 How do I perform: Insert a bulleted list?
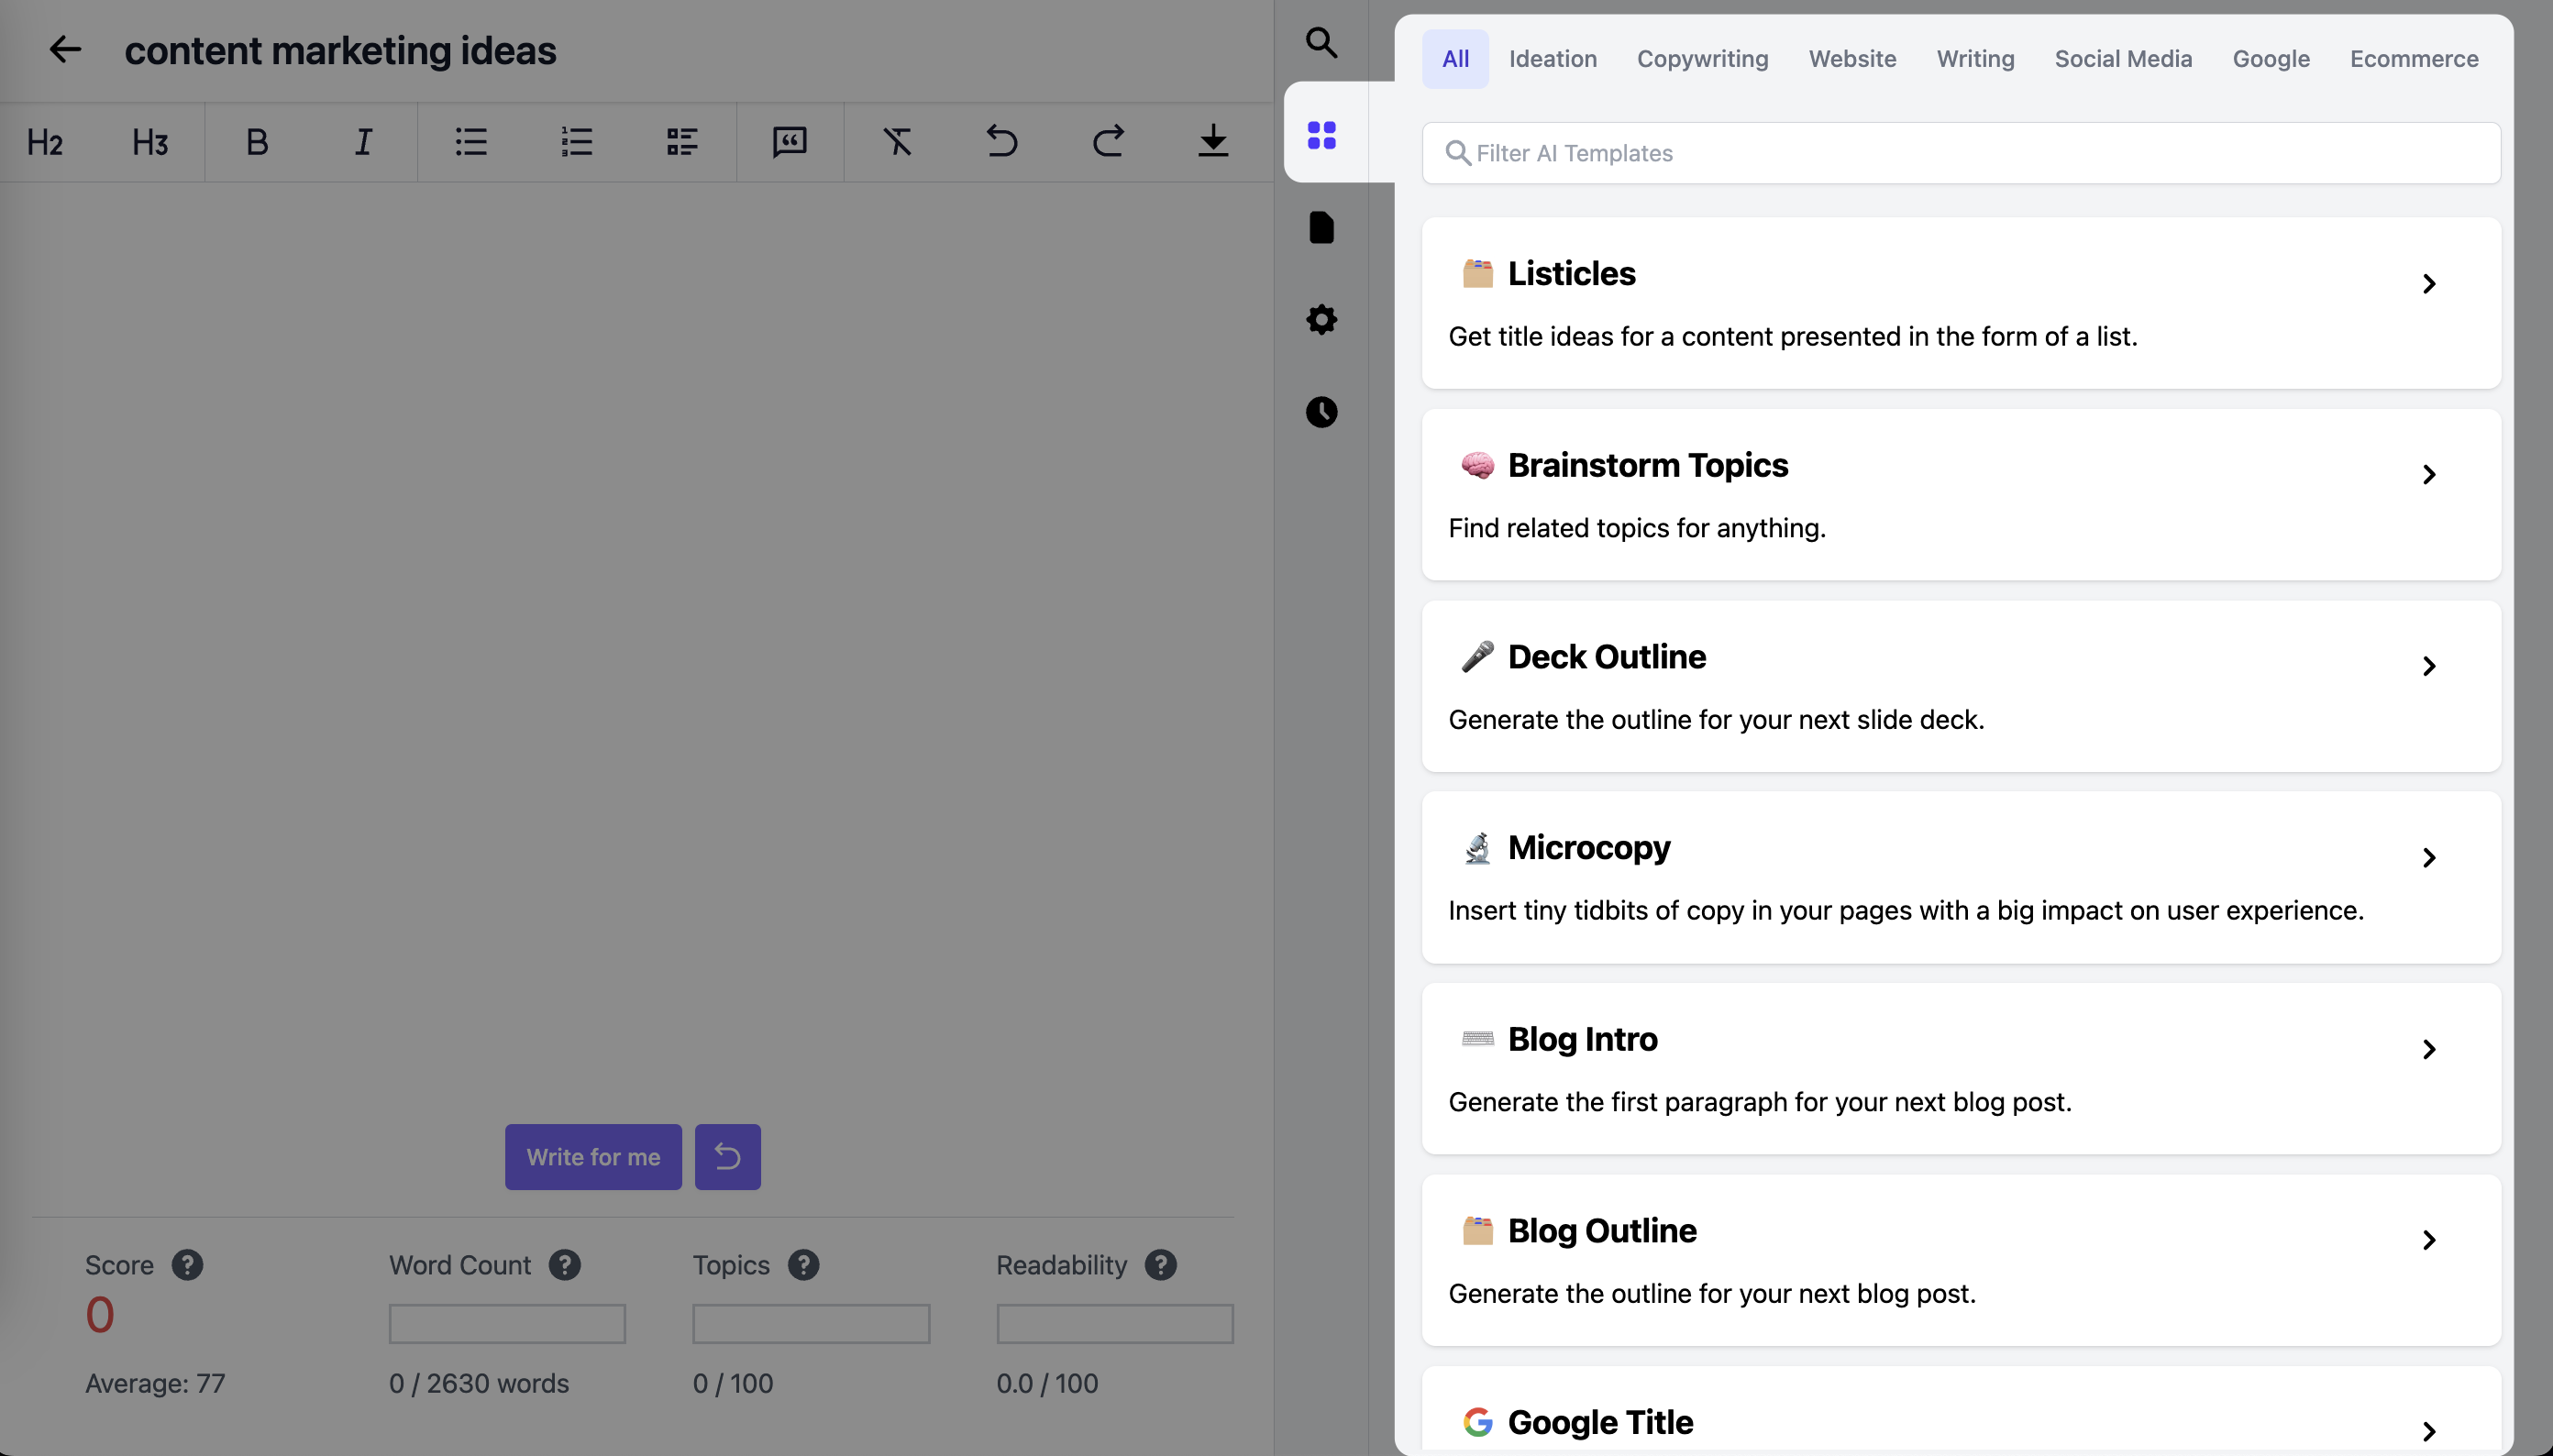471,142
